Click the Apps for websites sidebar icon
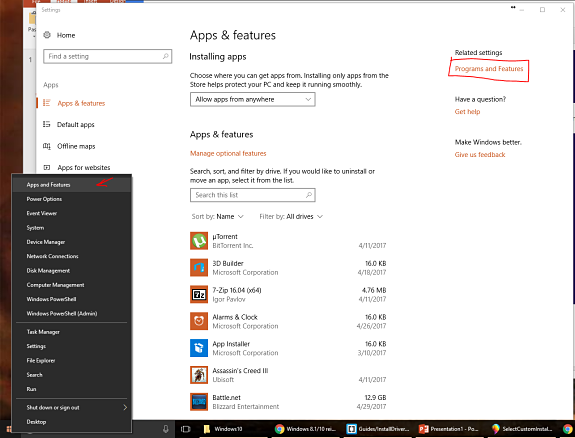Screen dimensions: 575x438 point(47,168)
